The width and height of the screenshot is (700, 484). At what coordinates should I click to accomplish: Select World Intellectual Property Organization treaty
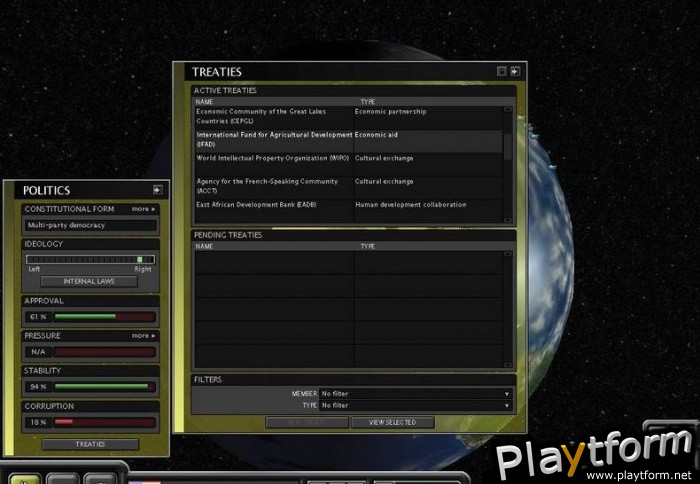(x=274, y=163)
